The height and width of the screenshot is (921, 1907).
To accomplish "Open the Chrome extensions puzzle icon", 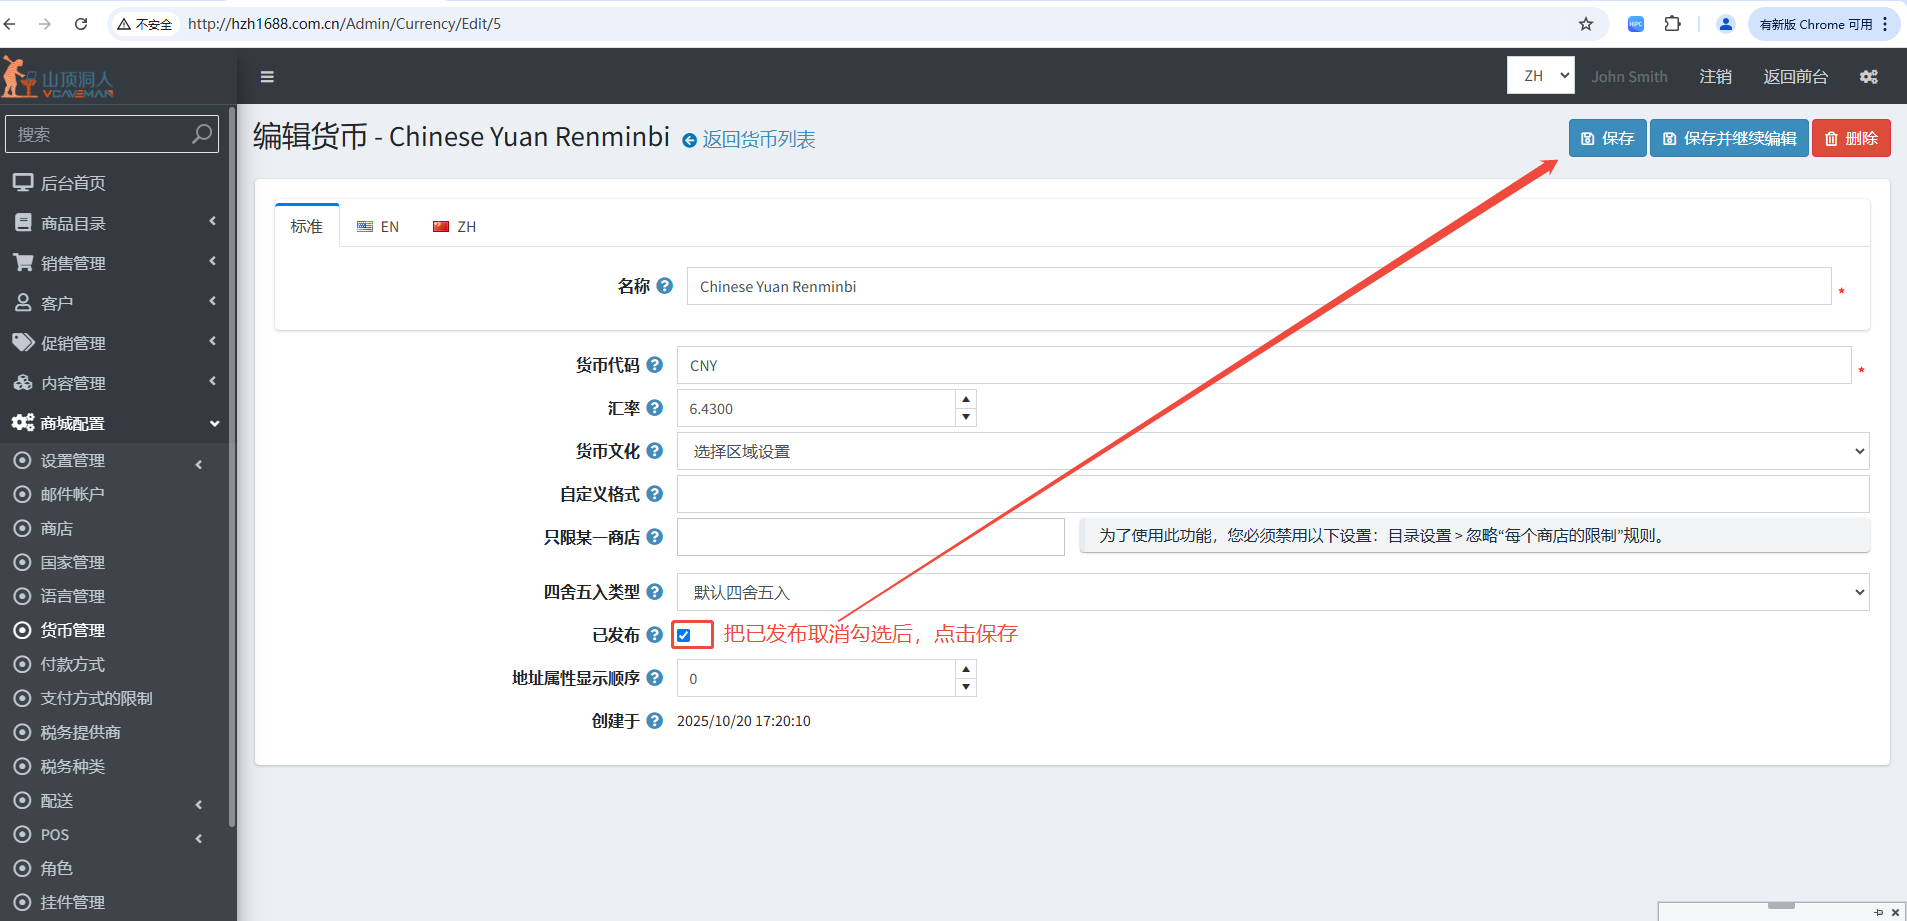I will click(1672, 24).
